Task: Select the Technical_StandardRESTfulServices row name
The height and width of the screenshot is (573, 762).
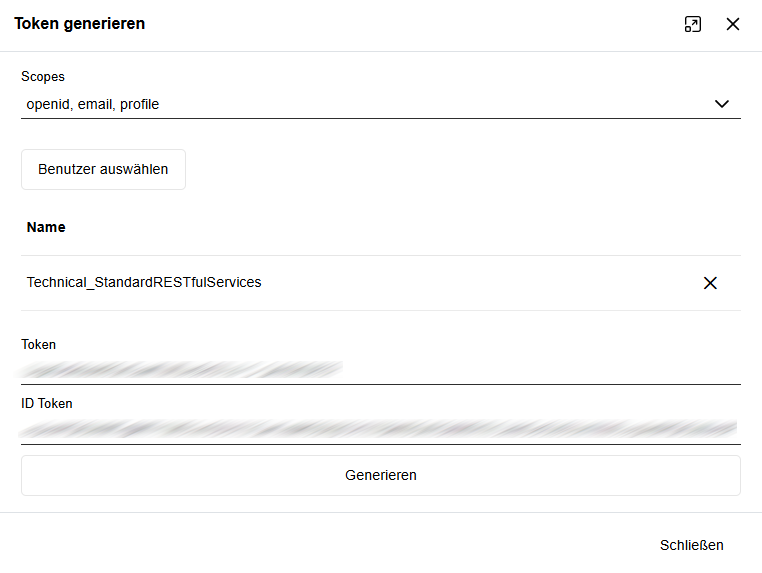Action: [144, 283]
